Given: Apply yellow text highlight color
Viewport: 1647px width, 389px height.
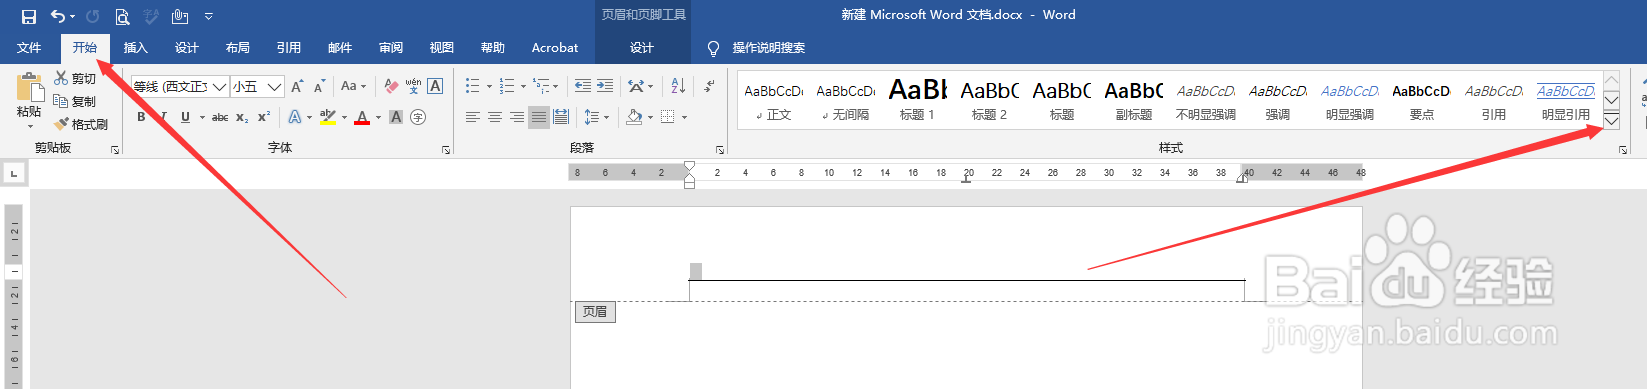Looking at the screenshot, I should [x=328, y=117].
